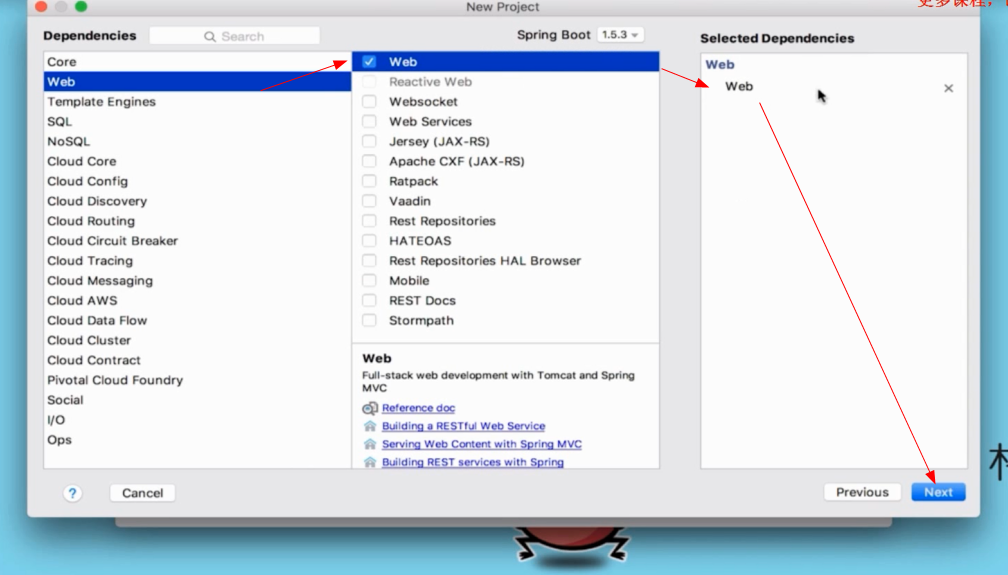1008x575 pixels.
Task: Select the Rest Repositories checkbox
Action: (369, 221)
